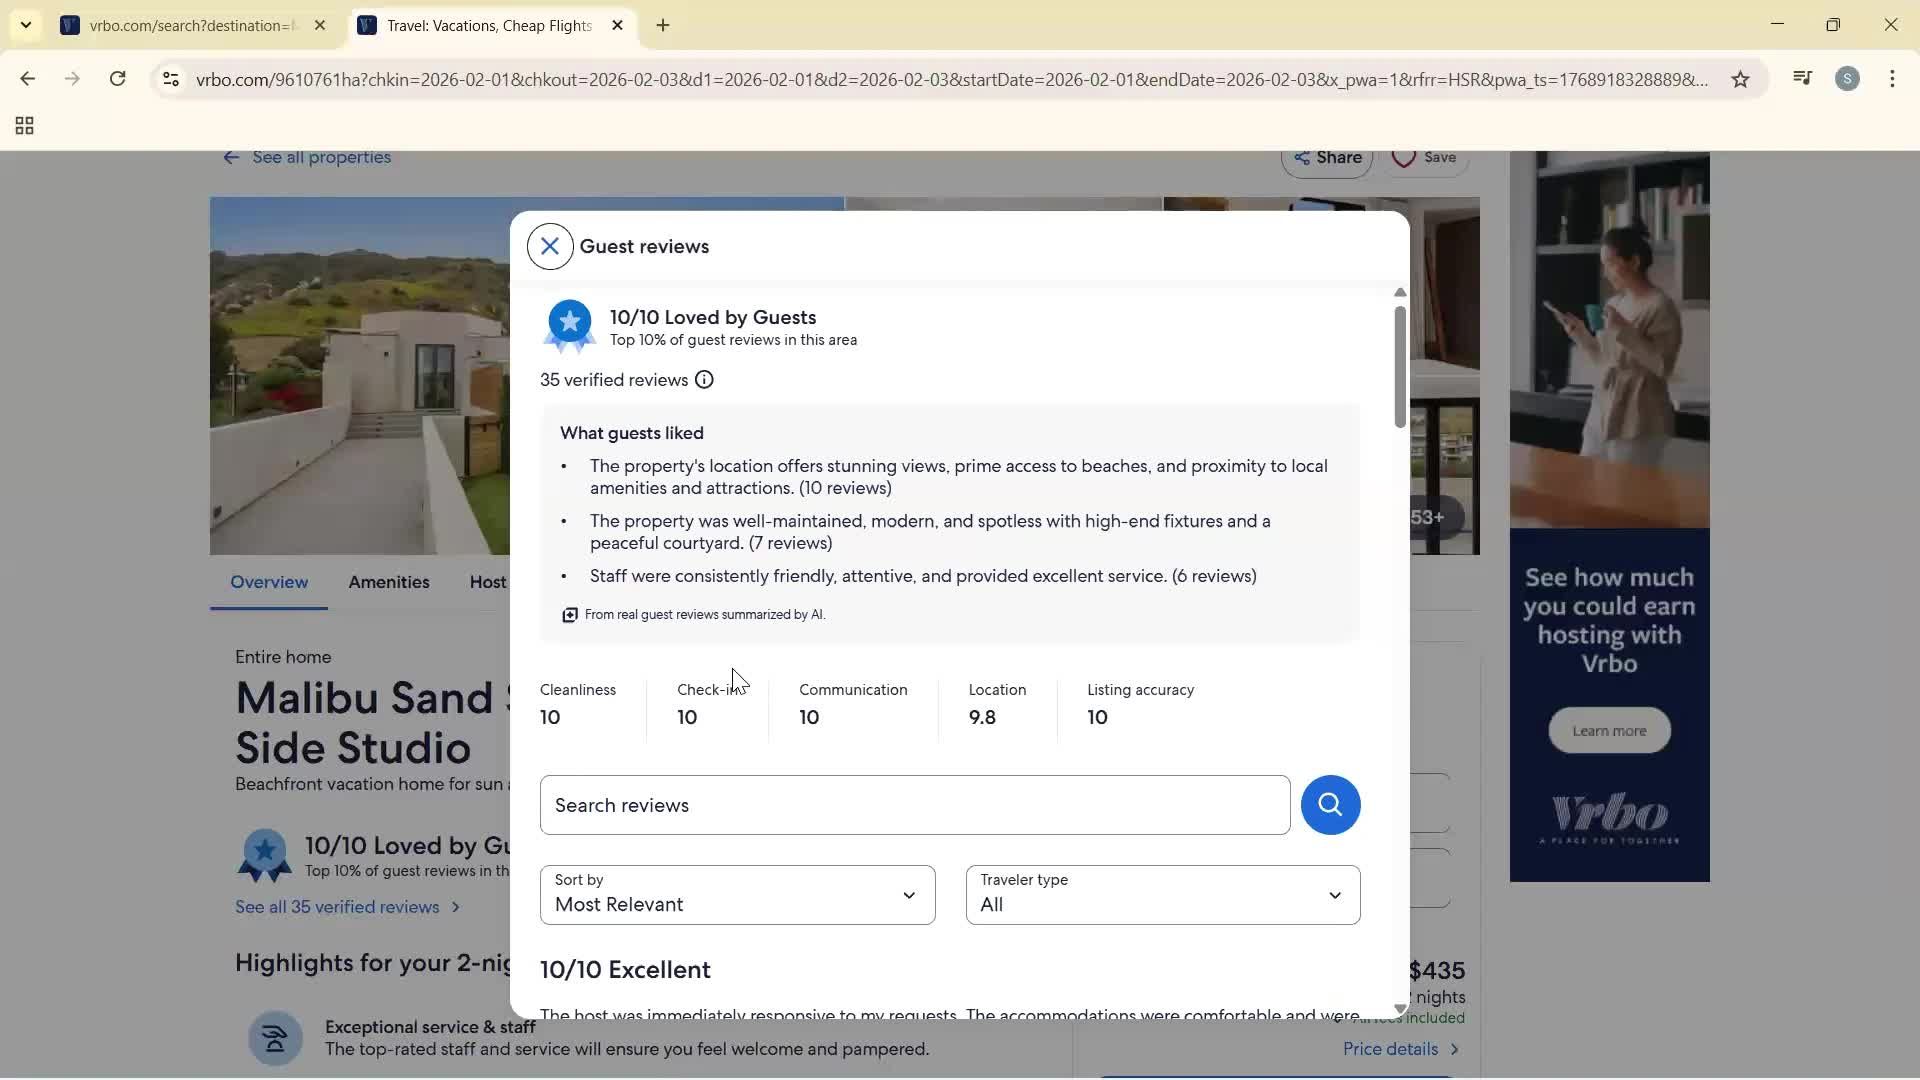This screenshot has width=1920, height=1080.
Task: Click the AI summary icon near guest reviews note
Action: click(568, 614)
